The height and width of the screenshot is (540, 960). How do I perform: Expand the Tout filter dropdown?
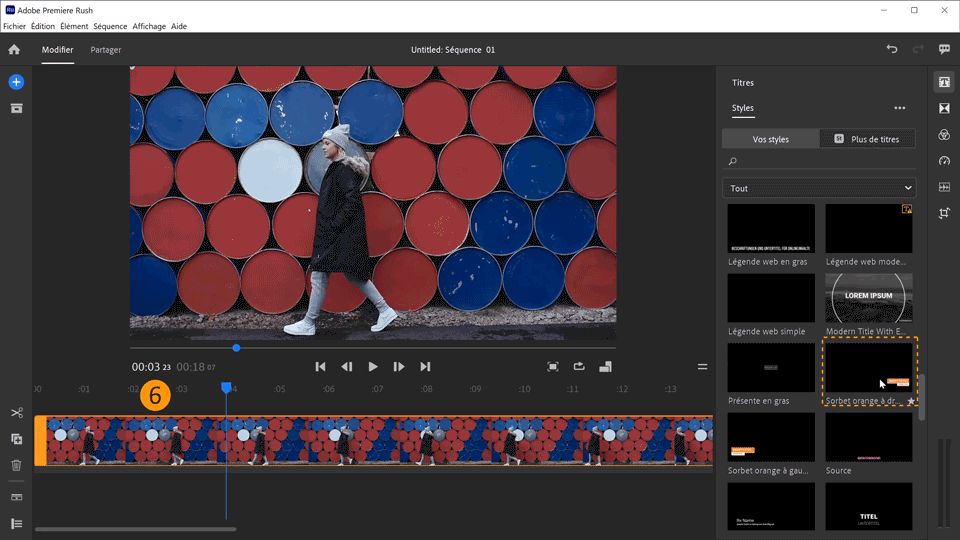click(819, 188)
